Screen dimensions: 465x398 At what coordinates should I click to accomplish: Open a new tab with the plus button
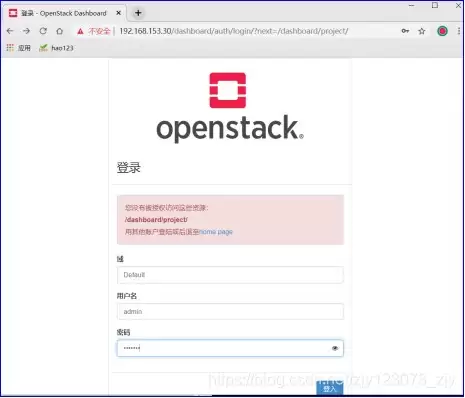138,13
